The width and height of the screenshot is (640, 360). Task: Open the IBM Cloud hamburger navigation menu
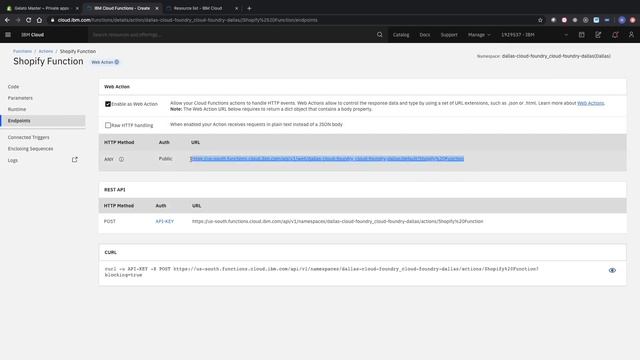[8, 35]
